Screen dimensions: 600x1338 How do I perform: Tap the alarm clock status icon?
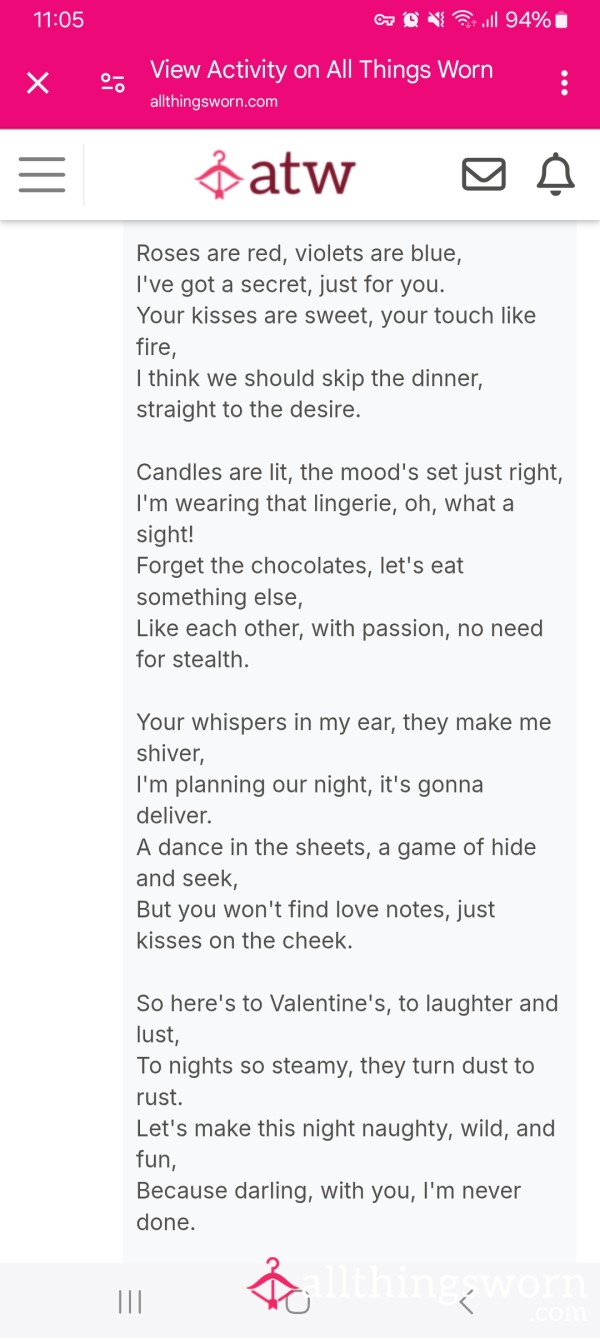click(x=411, y=20)
